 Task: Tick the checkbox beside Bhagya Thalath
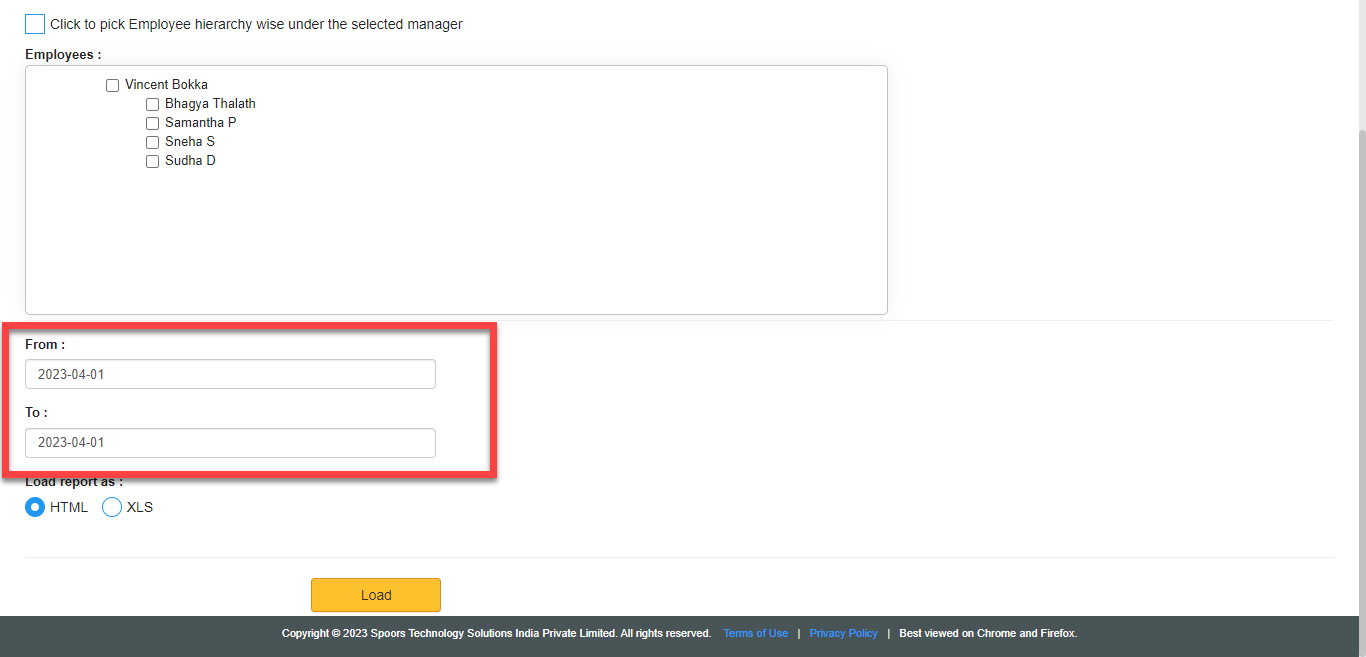tap(153, 104)
